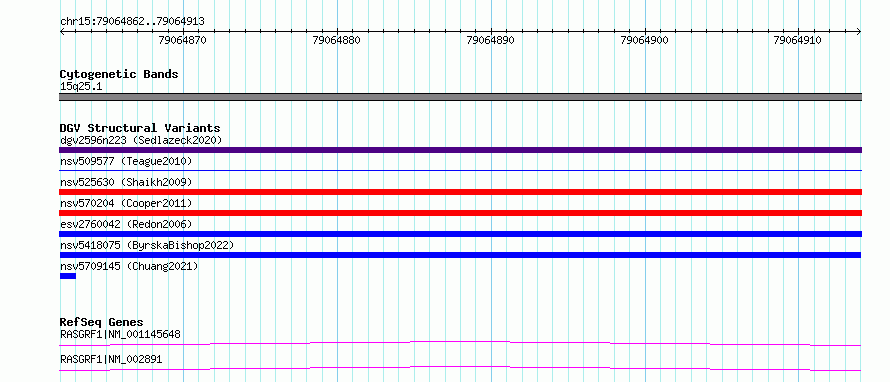This screenshot has height=382, width=890.
Task: Open nsv5418075 (ByrskaBishop2022) variant label
Action: coord(147,245)
